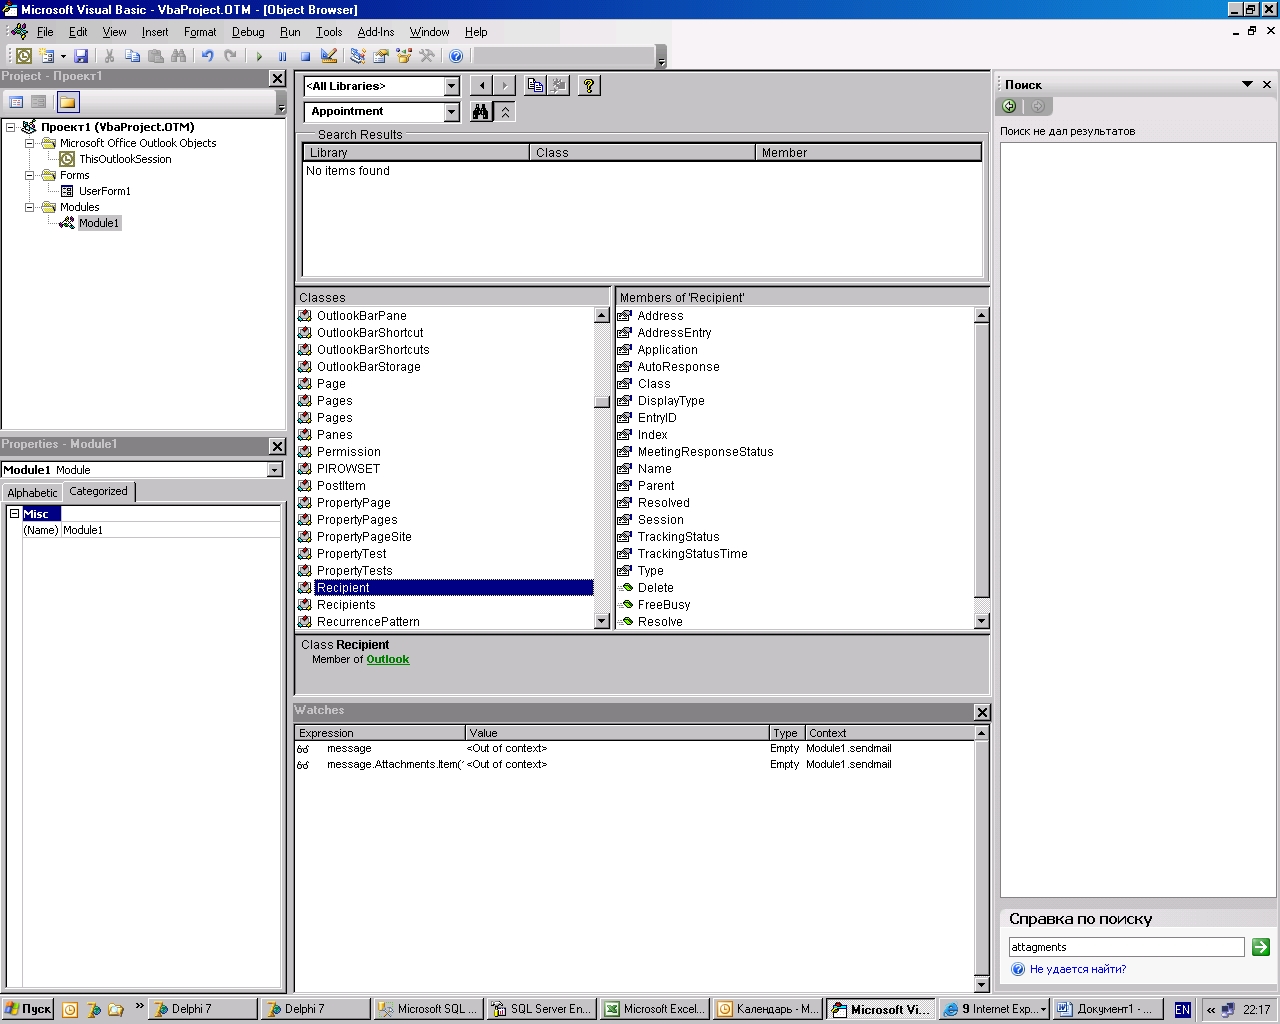
Task: Click Copy to Clipboard icon in Object Browser
Action: [x=535, y=86]
